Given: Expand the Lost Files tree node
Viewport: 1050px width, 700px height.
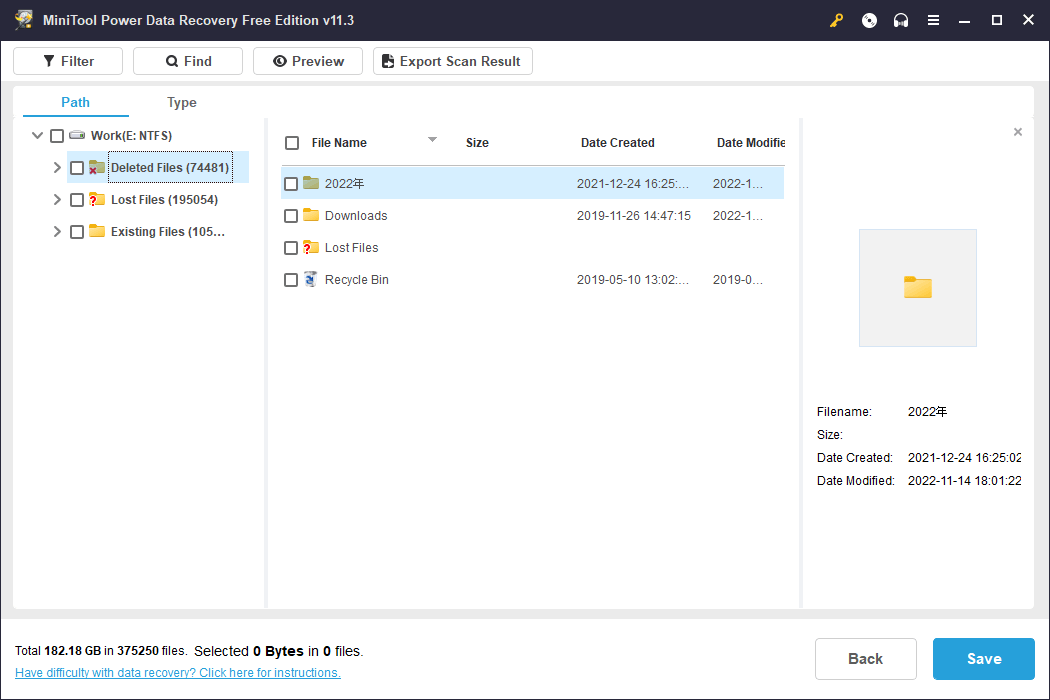Looking at the screenshot, I should pyautogui.click(x=57, y=199).
